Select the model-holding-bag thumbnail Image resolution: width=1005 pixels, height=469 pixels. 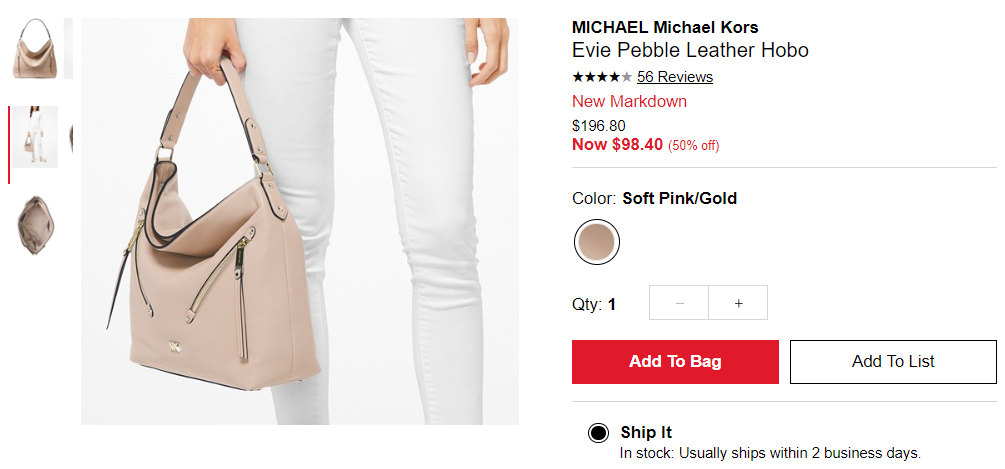pos(35,137)
